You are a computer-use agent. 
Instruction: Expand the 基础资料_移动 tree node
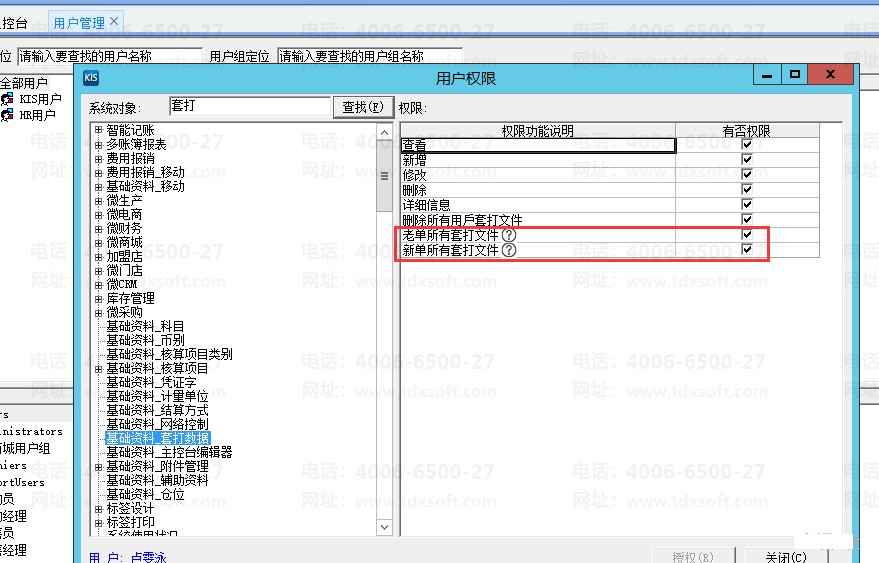click(99, 187)
